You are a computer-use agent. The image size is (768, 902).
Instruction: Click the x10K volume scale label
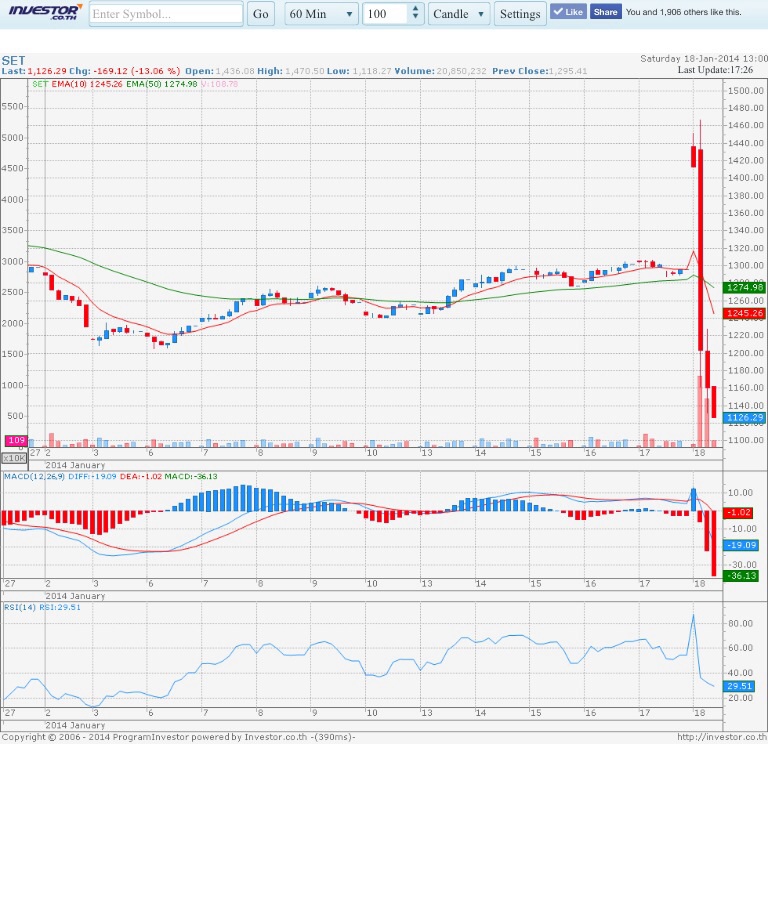click(x=14, y=458)
